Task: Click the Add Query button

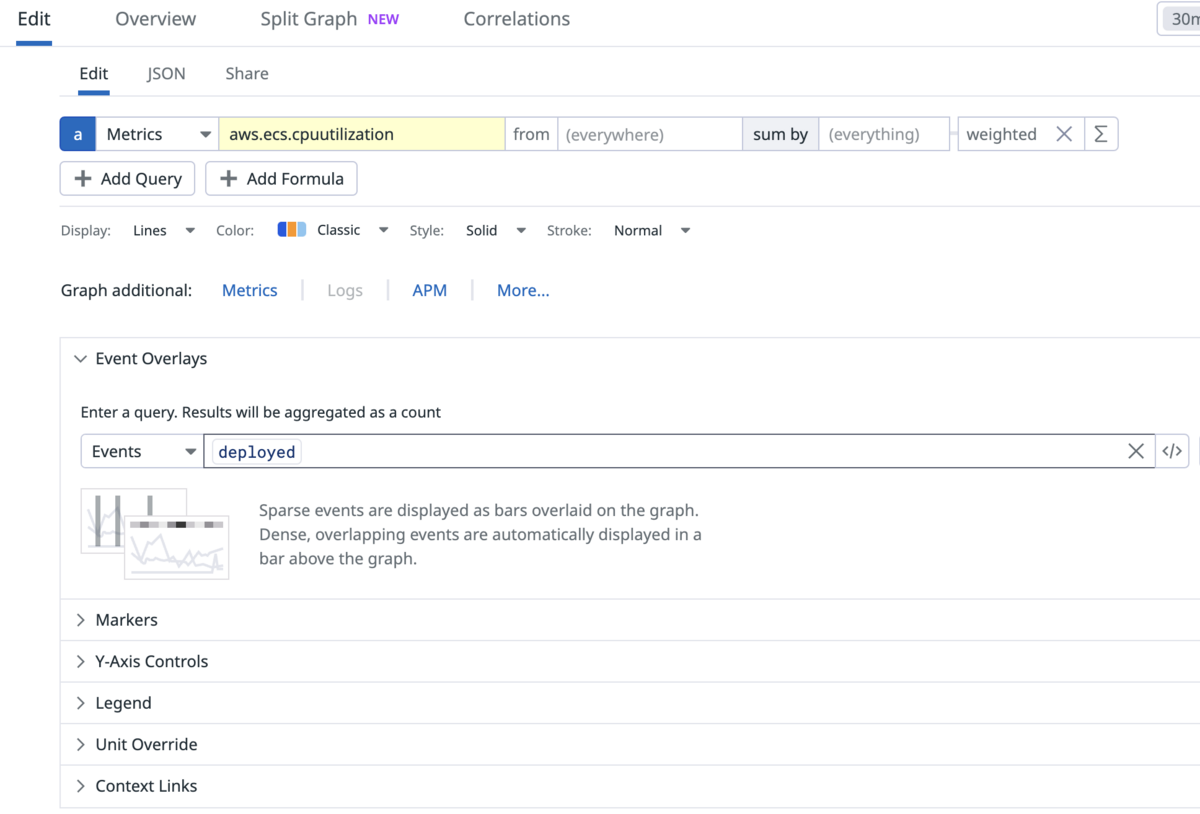Action: click(x=127, y=179)
